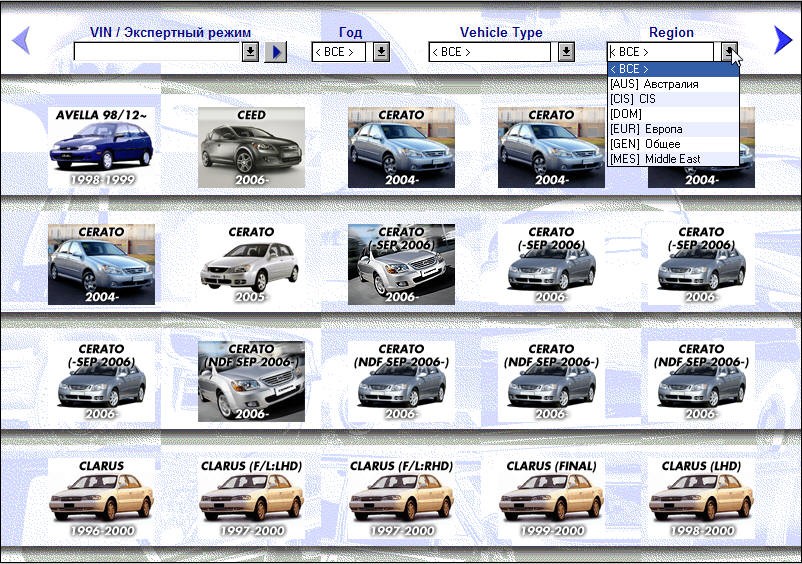The height and width of the screenshot is (564, 802).
Task: Select [AUS] Австралия region
Action: 673,84
